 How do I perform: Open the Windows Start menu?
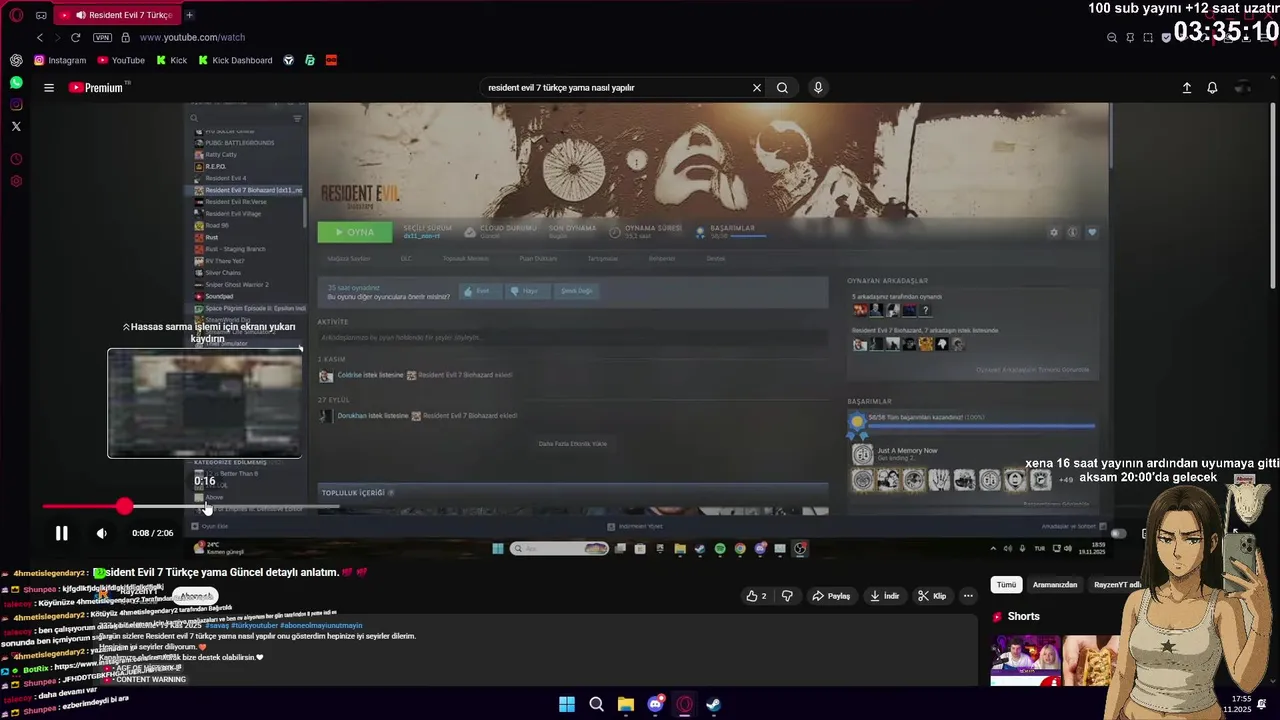[567, 704]
